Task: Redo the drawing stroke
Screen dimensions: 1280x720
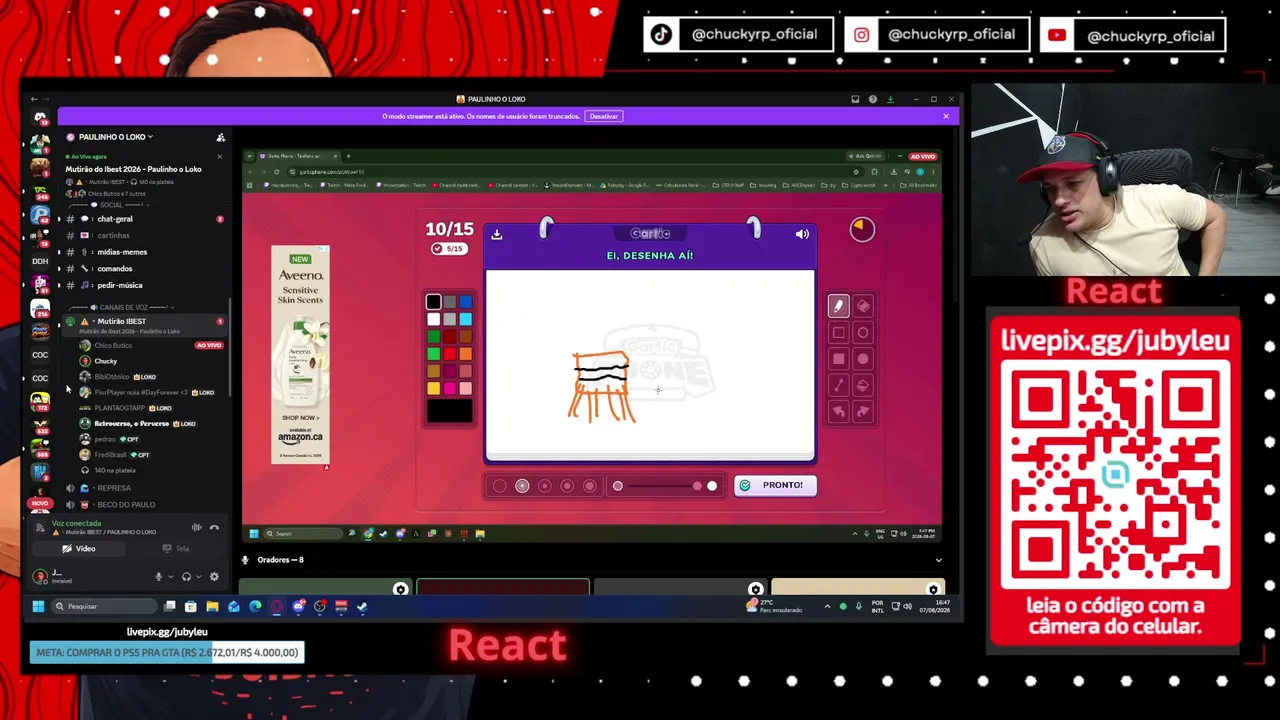Action: tap(863, 411)
